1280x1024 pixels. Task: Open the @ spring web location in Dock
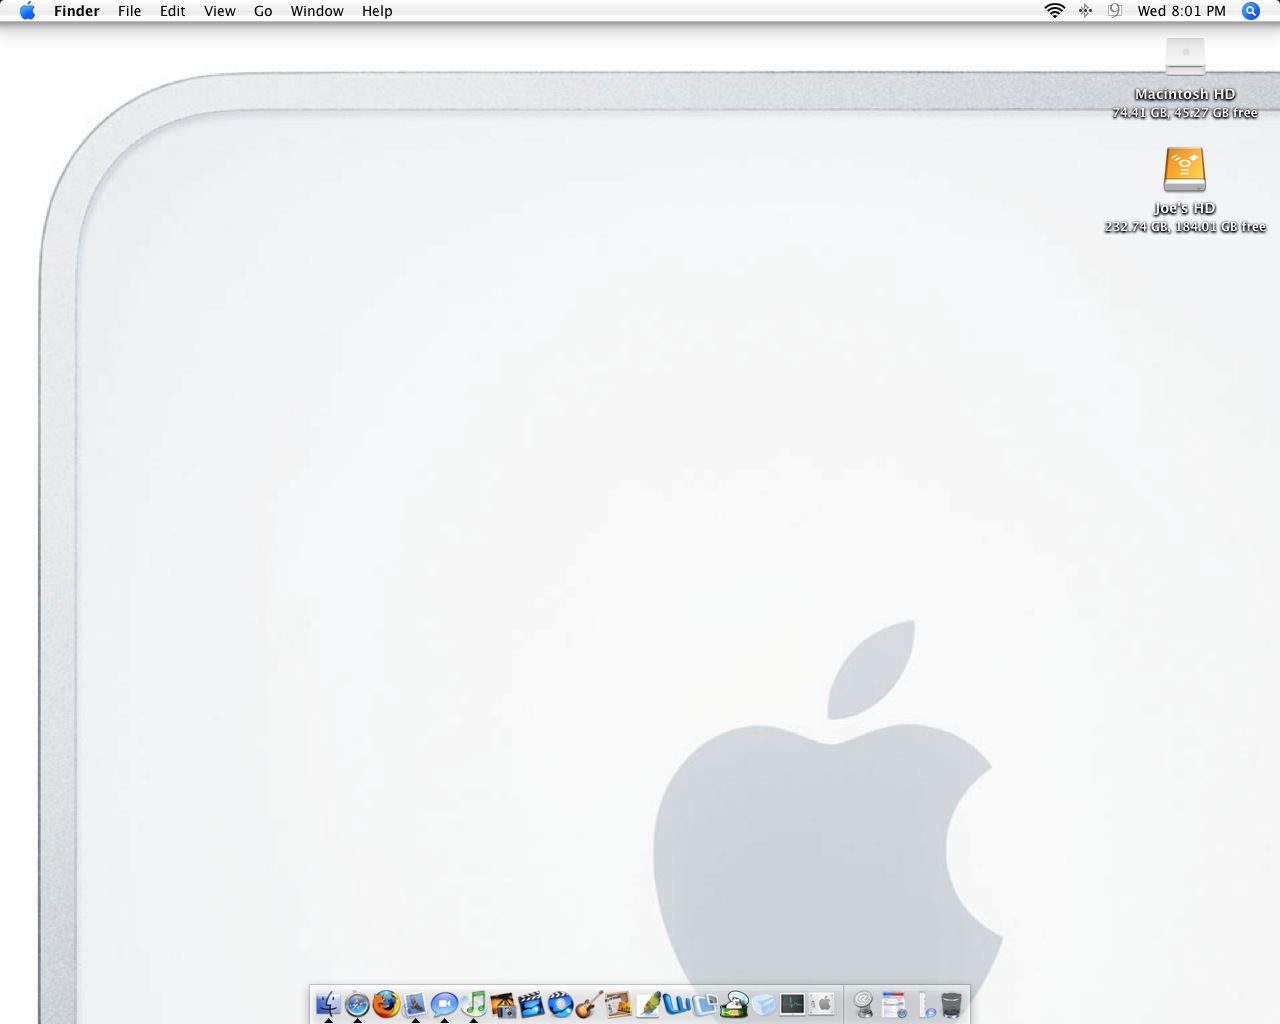(x=864, y=1005)
